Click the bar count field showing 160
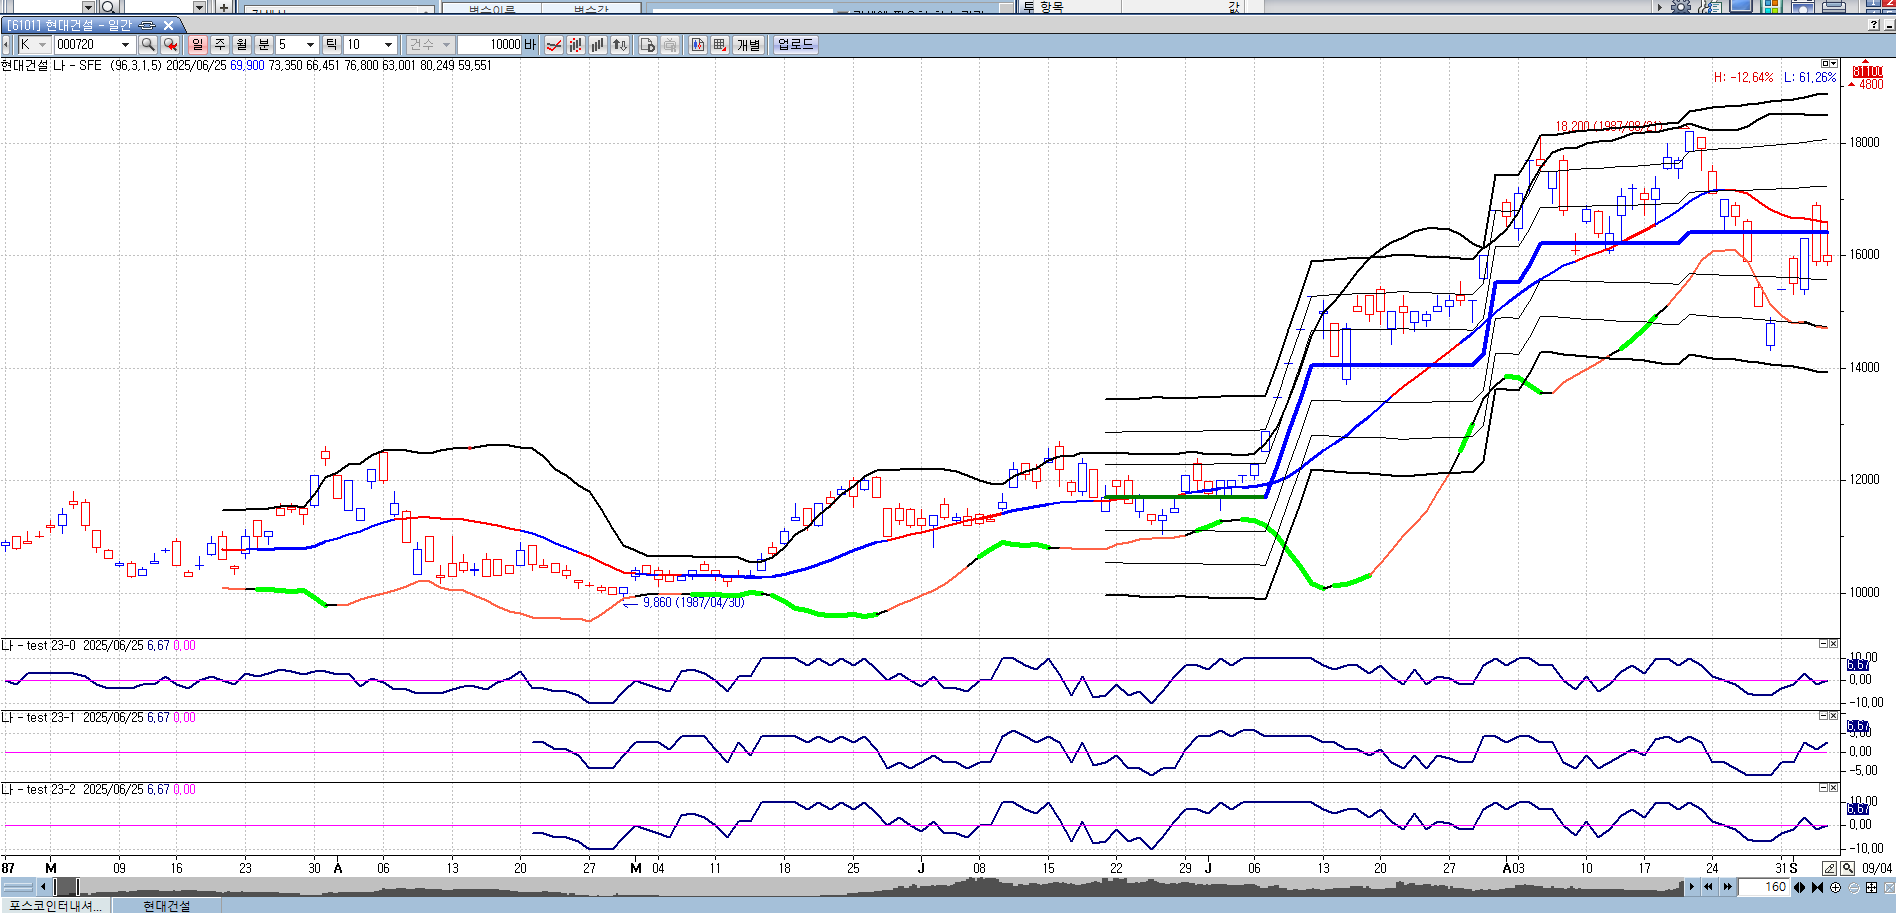The image size is (1896, 913). click(x=1765, y=887)
